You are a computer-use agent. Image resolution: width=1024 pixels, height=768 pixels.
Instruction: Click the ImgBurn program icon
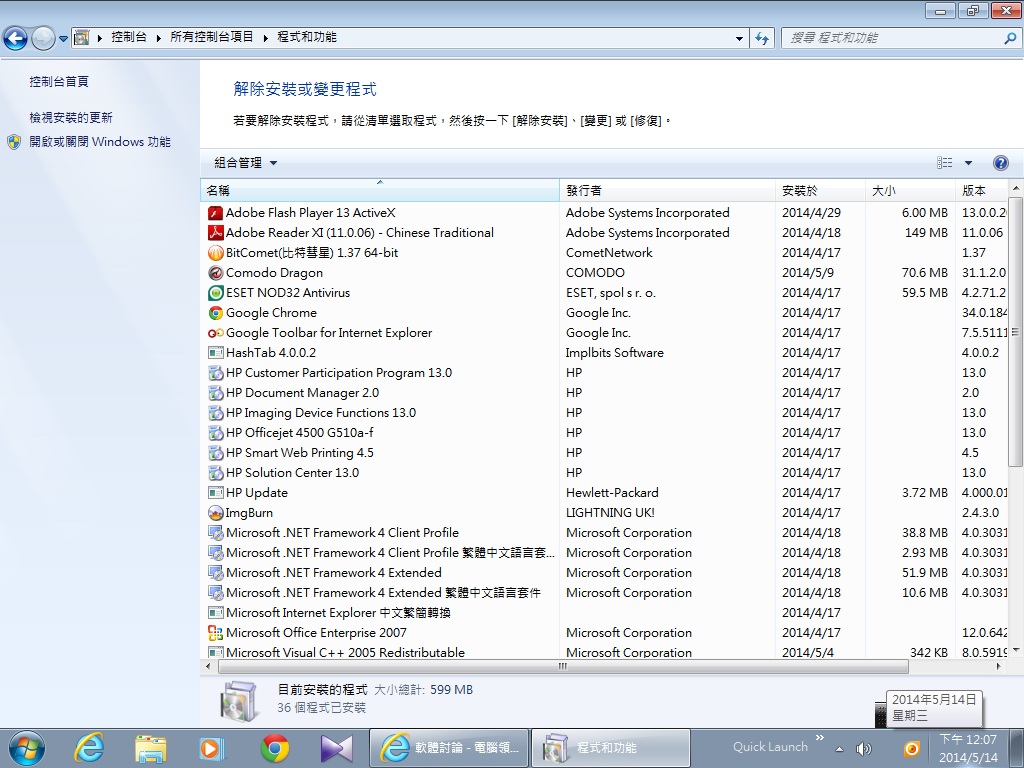(x=215, y=513)
